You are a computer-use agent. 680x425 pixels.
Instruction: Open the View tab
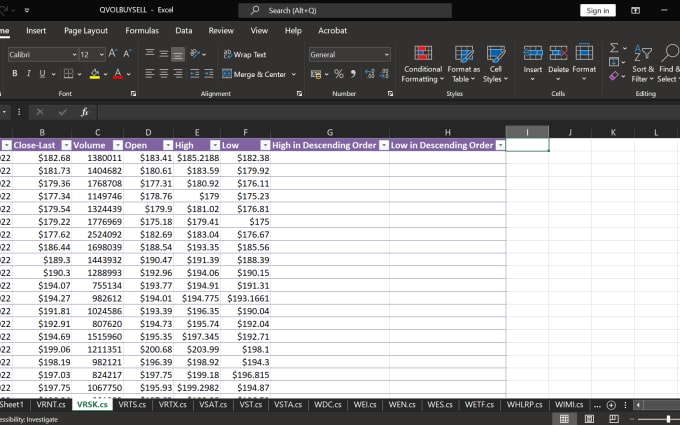(259, 31)
